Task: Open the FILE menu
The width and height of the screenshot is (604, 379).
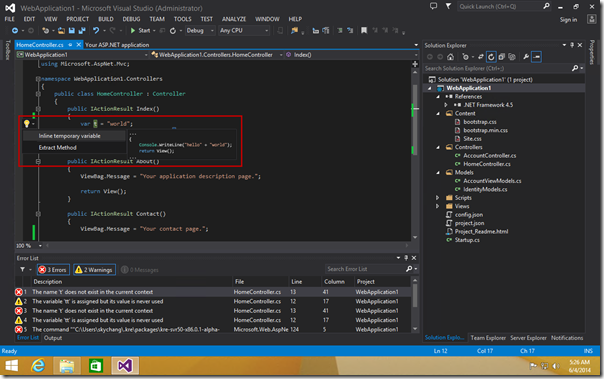Action: coord(10,19)
